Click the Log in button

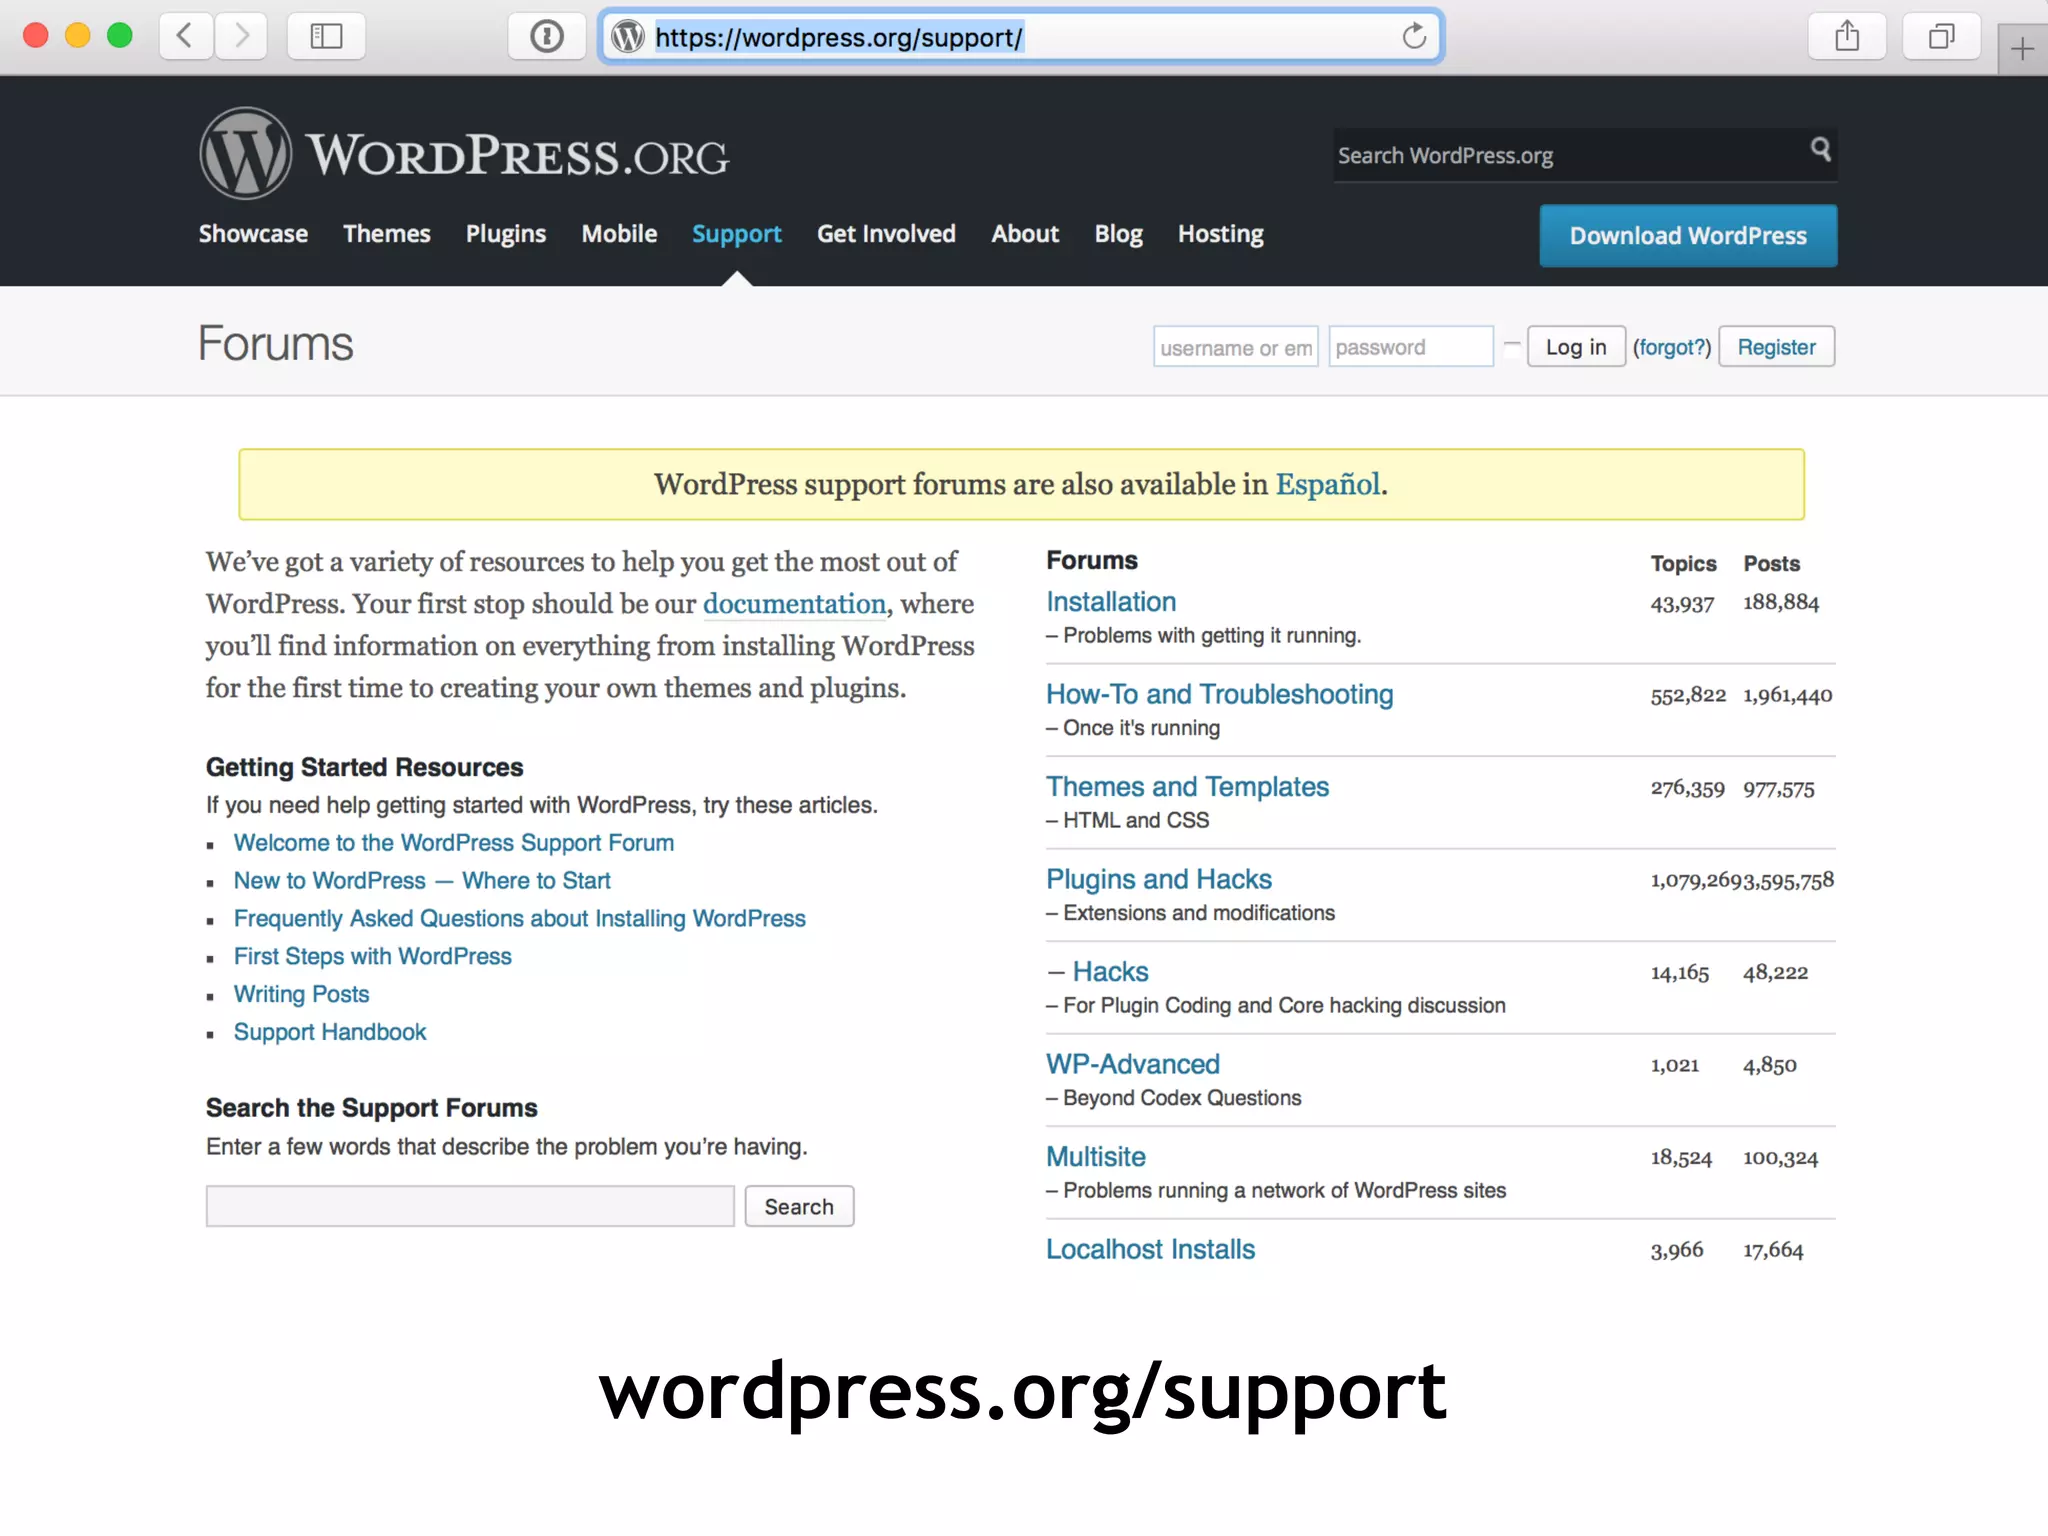click(1576, 347)
